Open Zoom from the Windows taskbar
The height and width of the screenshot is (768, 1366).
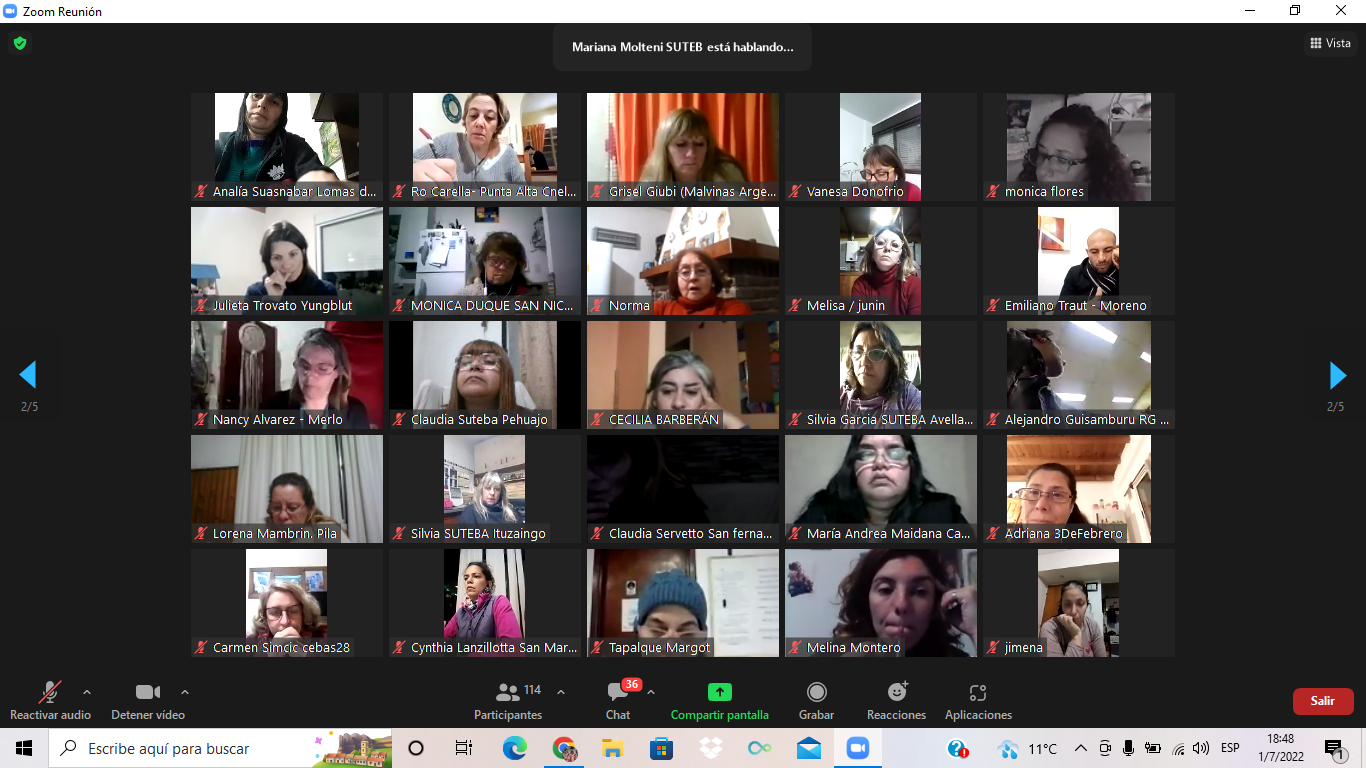pos(857,748)
